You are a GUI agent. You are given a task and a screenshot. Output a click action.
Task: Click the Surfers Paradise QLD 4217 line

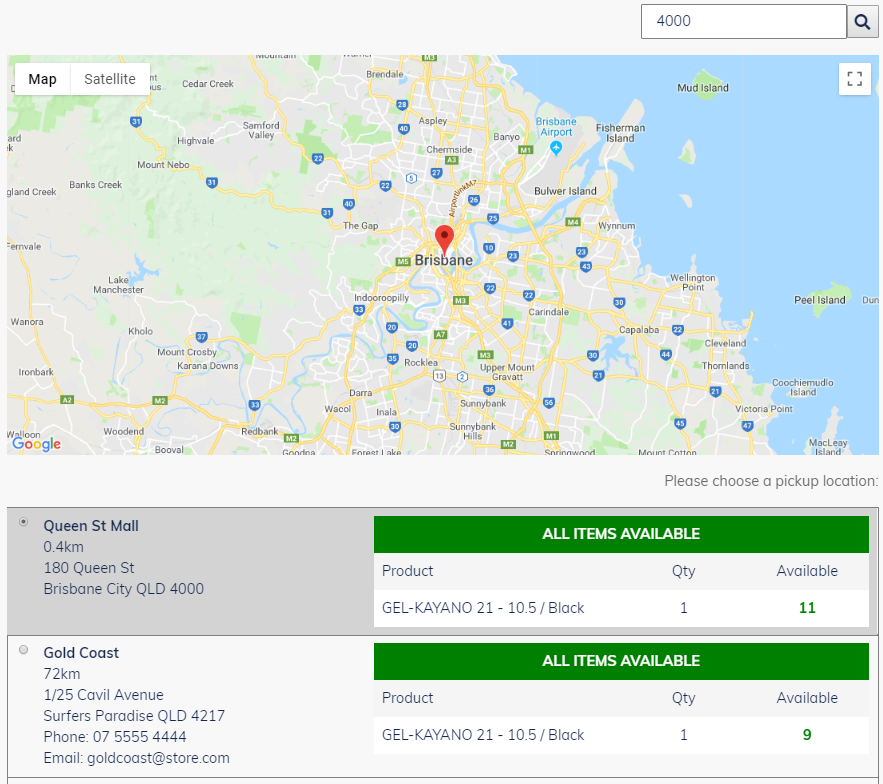[134, 716]
